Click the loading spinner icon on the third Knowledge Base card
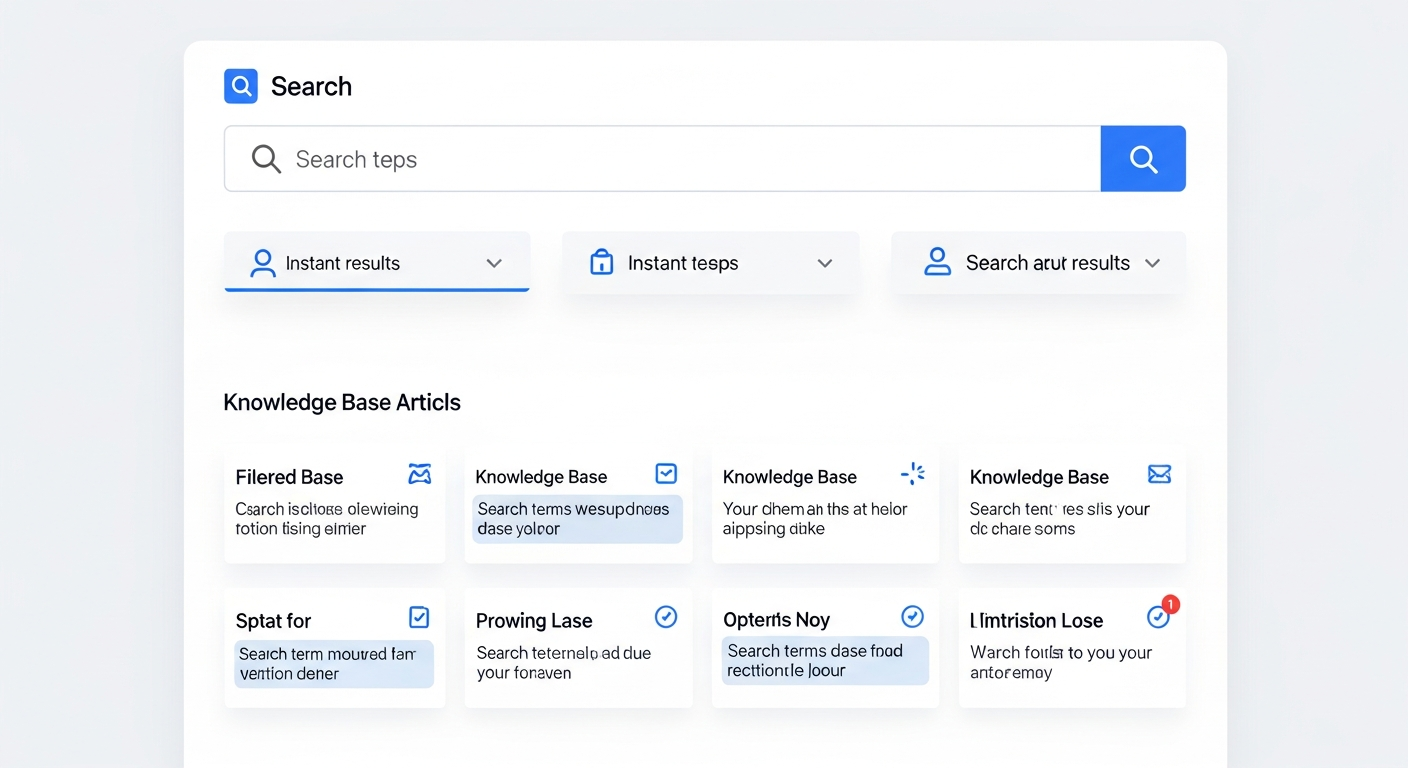 coord(912,474)
